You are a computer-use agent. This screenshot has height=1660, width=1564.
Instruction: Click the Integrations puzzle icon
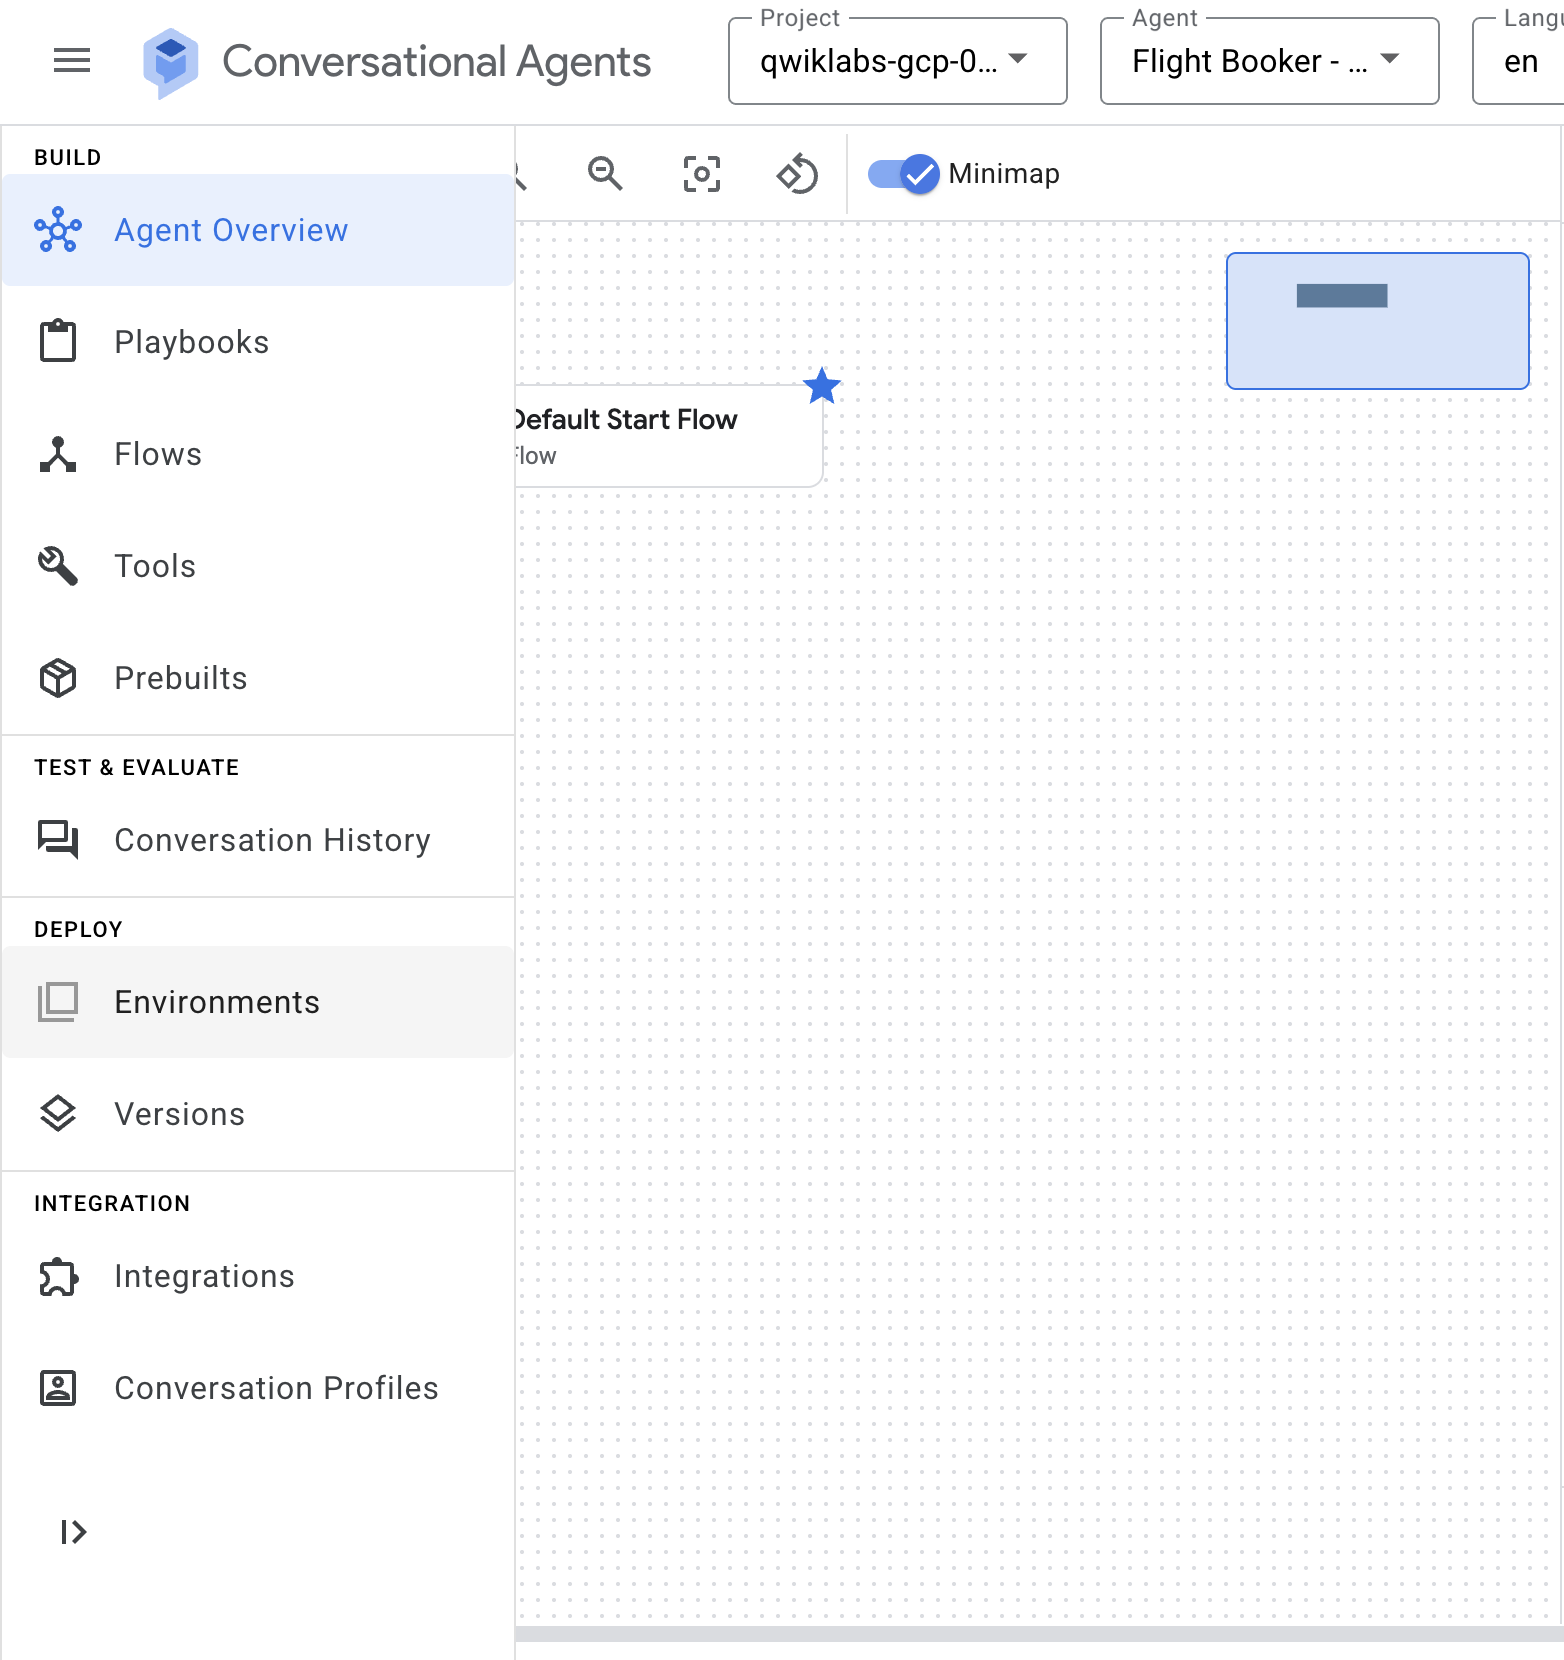click(x=58, y=1276)
